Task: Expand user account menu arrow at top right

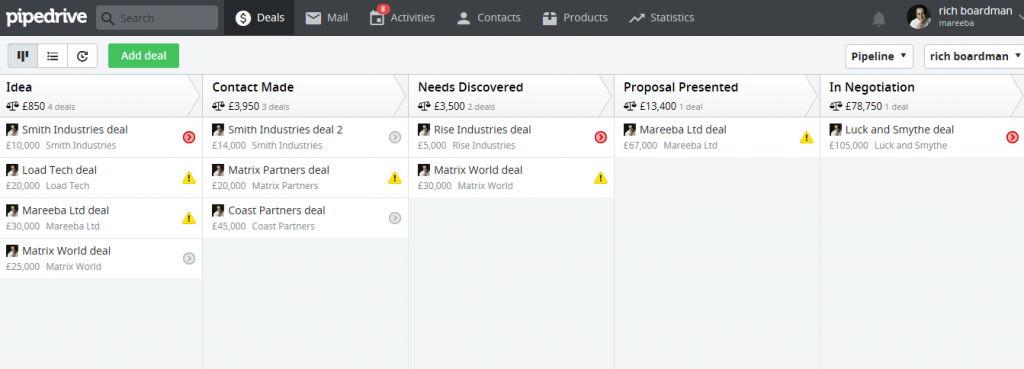Action: point(1020,18)
